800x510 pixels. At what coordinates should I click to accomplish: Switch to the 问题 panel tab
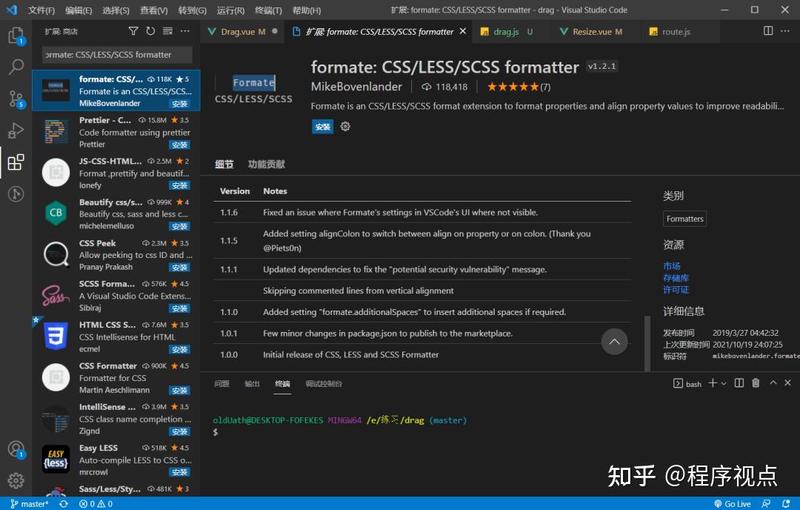221,384
